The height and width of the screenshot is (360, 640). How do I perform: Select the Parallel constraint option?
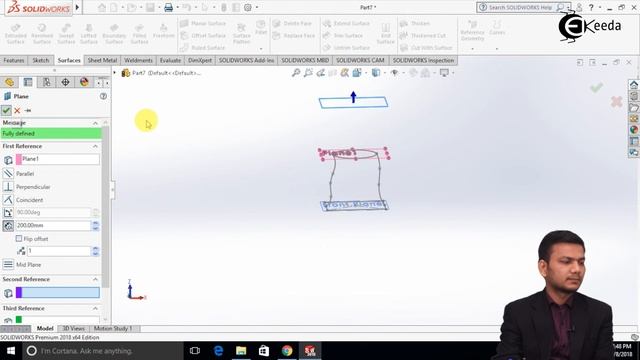coord(24,174)
